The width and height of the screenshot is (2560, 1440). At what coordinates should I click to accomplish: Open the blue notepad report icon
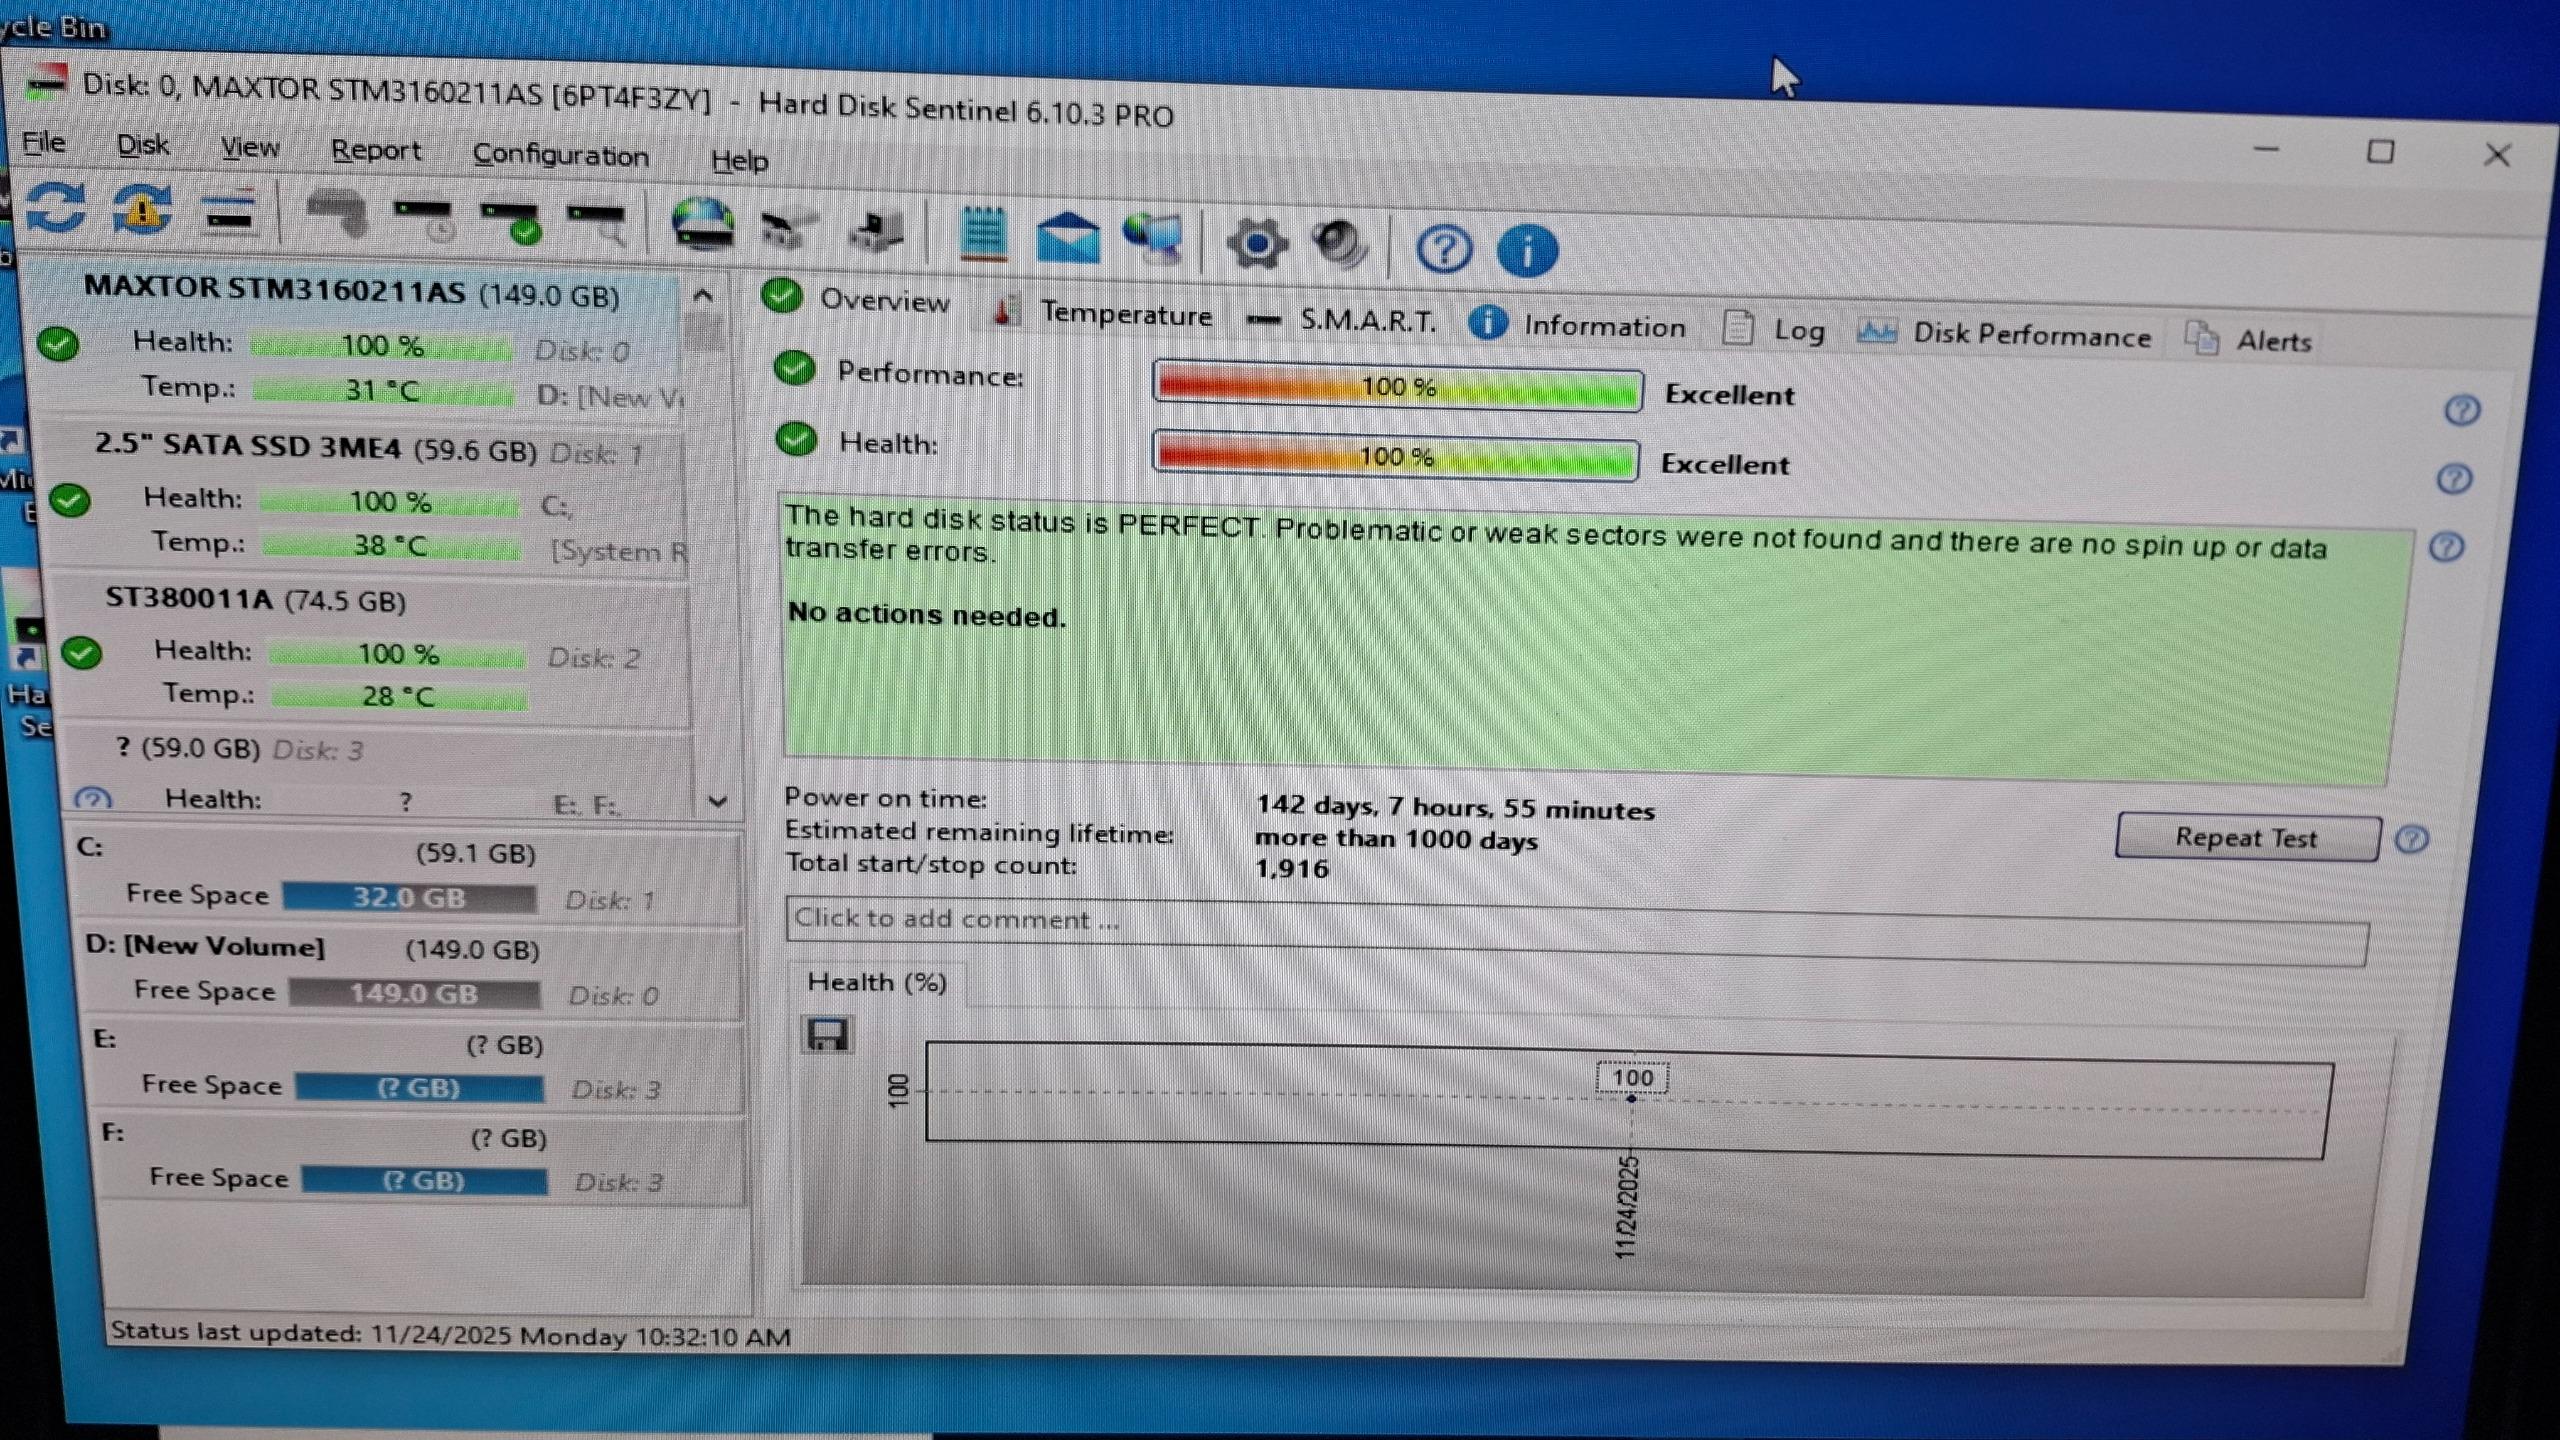pyautogui.click(x=983, y=234)
